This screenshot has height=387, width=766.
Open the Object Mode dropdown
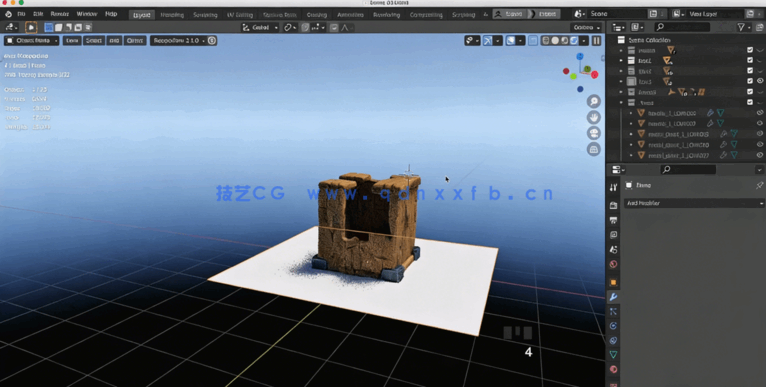point(32,41)
